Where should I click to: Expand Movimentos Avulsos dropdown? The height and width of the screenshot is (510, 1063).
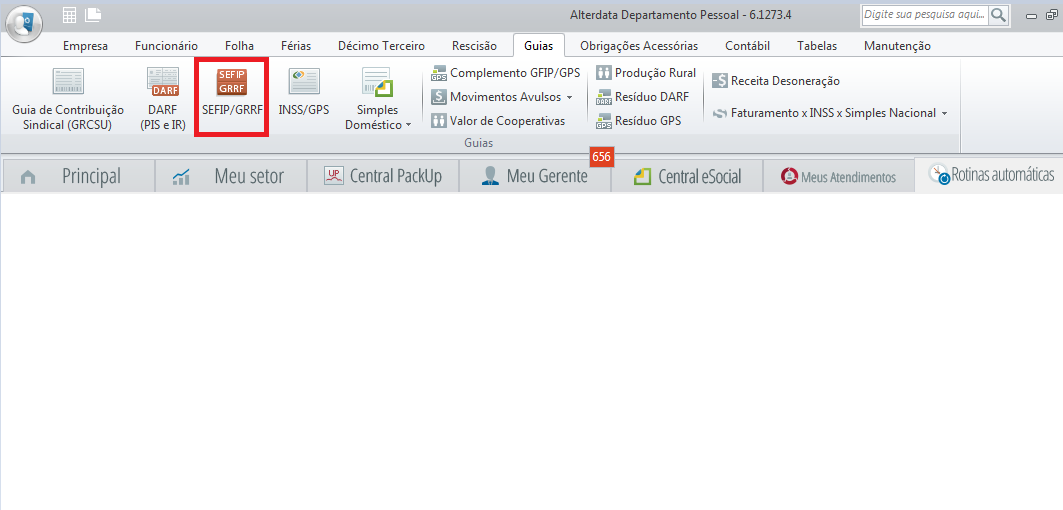(x=569, y=98)
